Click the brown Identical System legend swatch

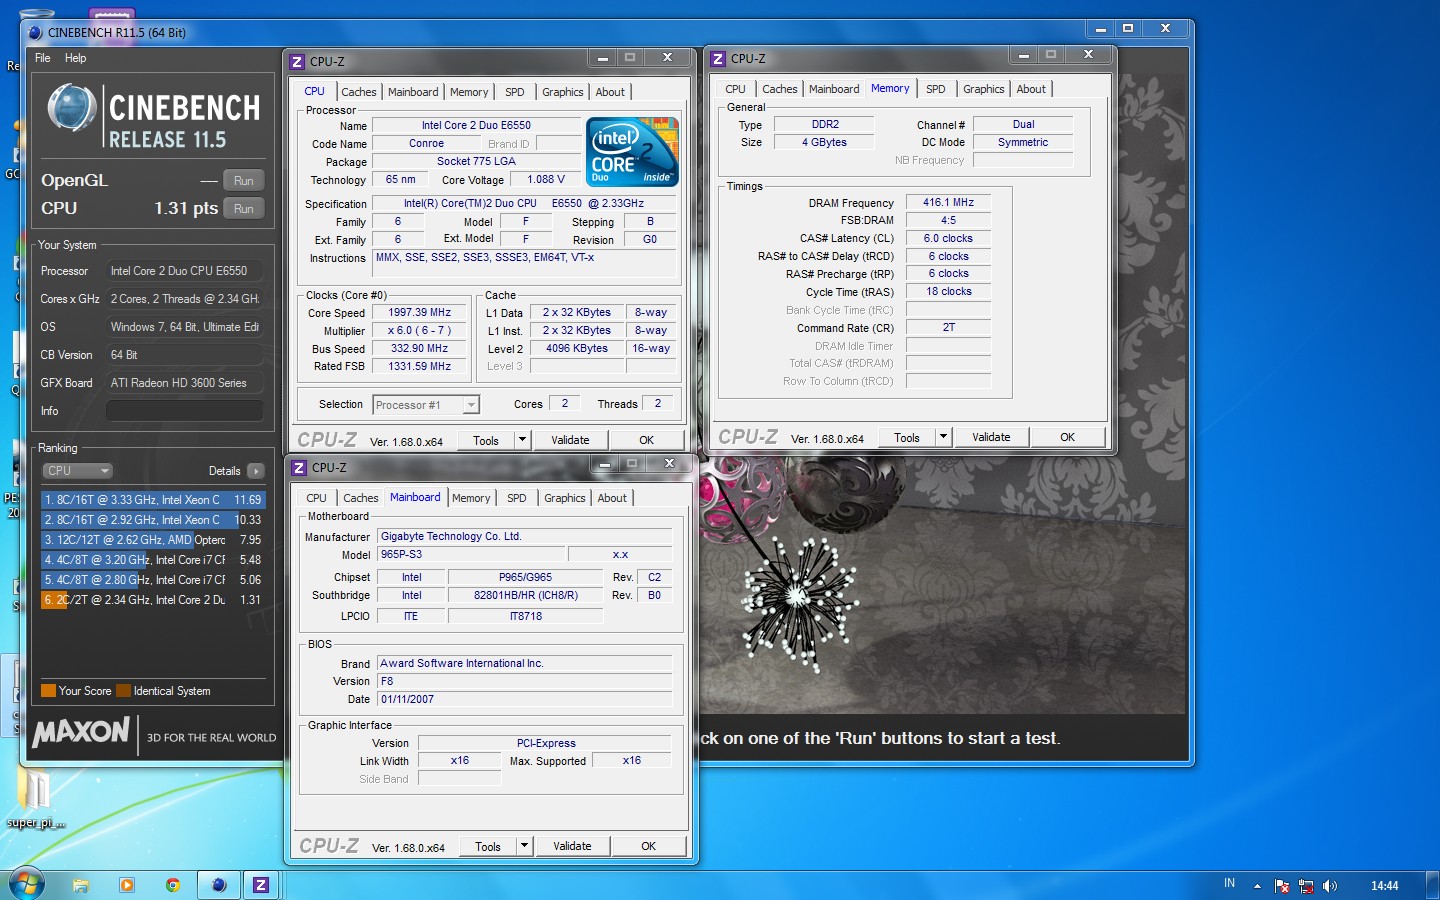124,691
